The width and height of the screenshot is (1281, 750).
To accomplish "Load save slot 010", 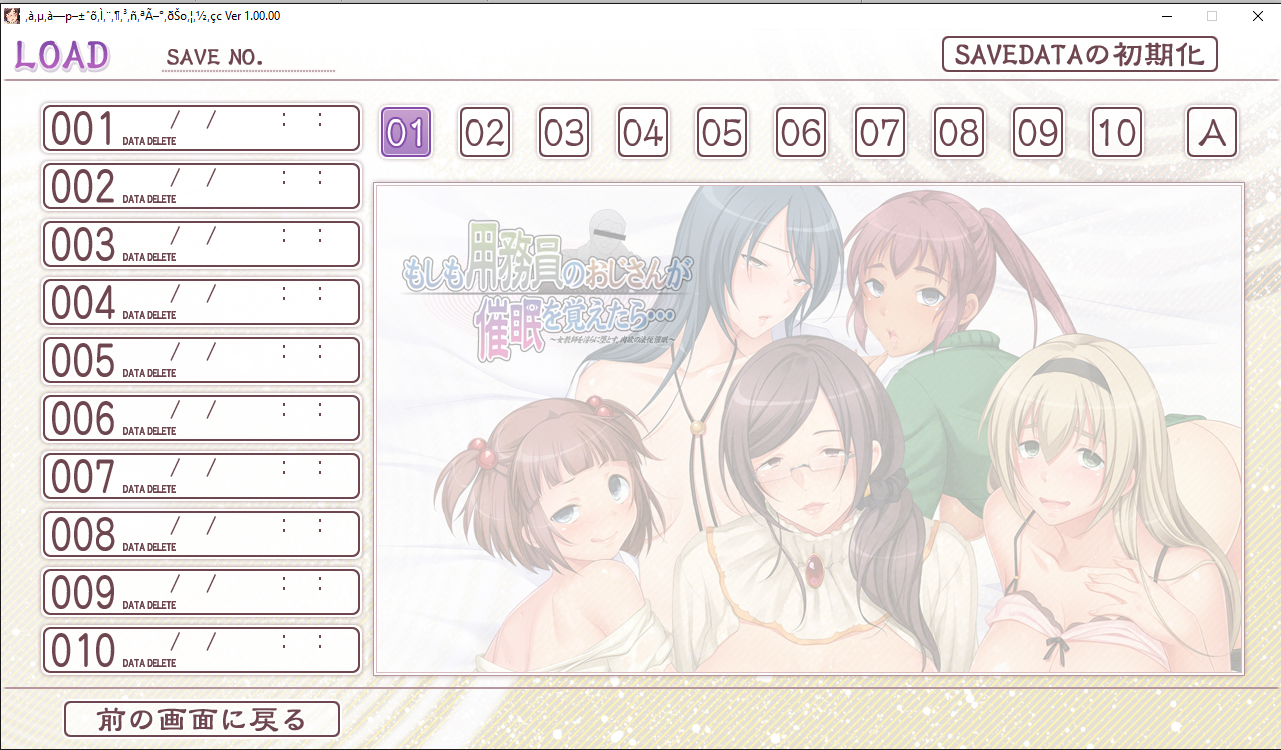I will click(201, 650).
